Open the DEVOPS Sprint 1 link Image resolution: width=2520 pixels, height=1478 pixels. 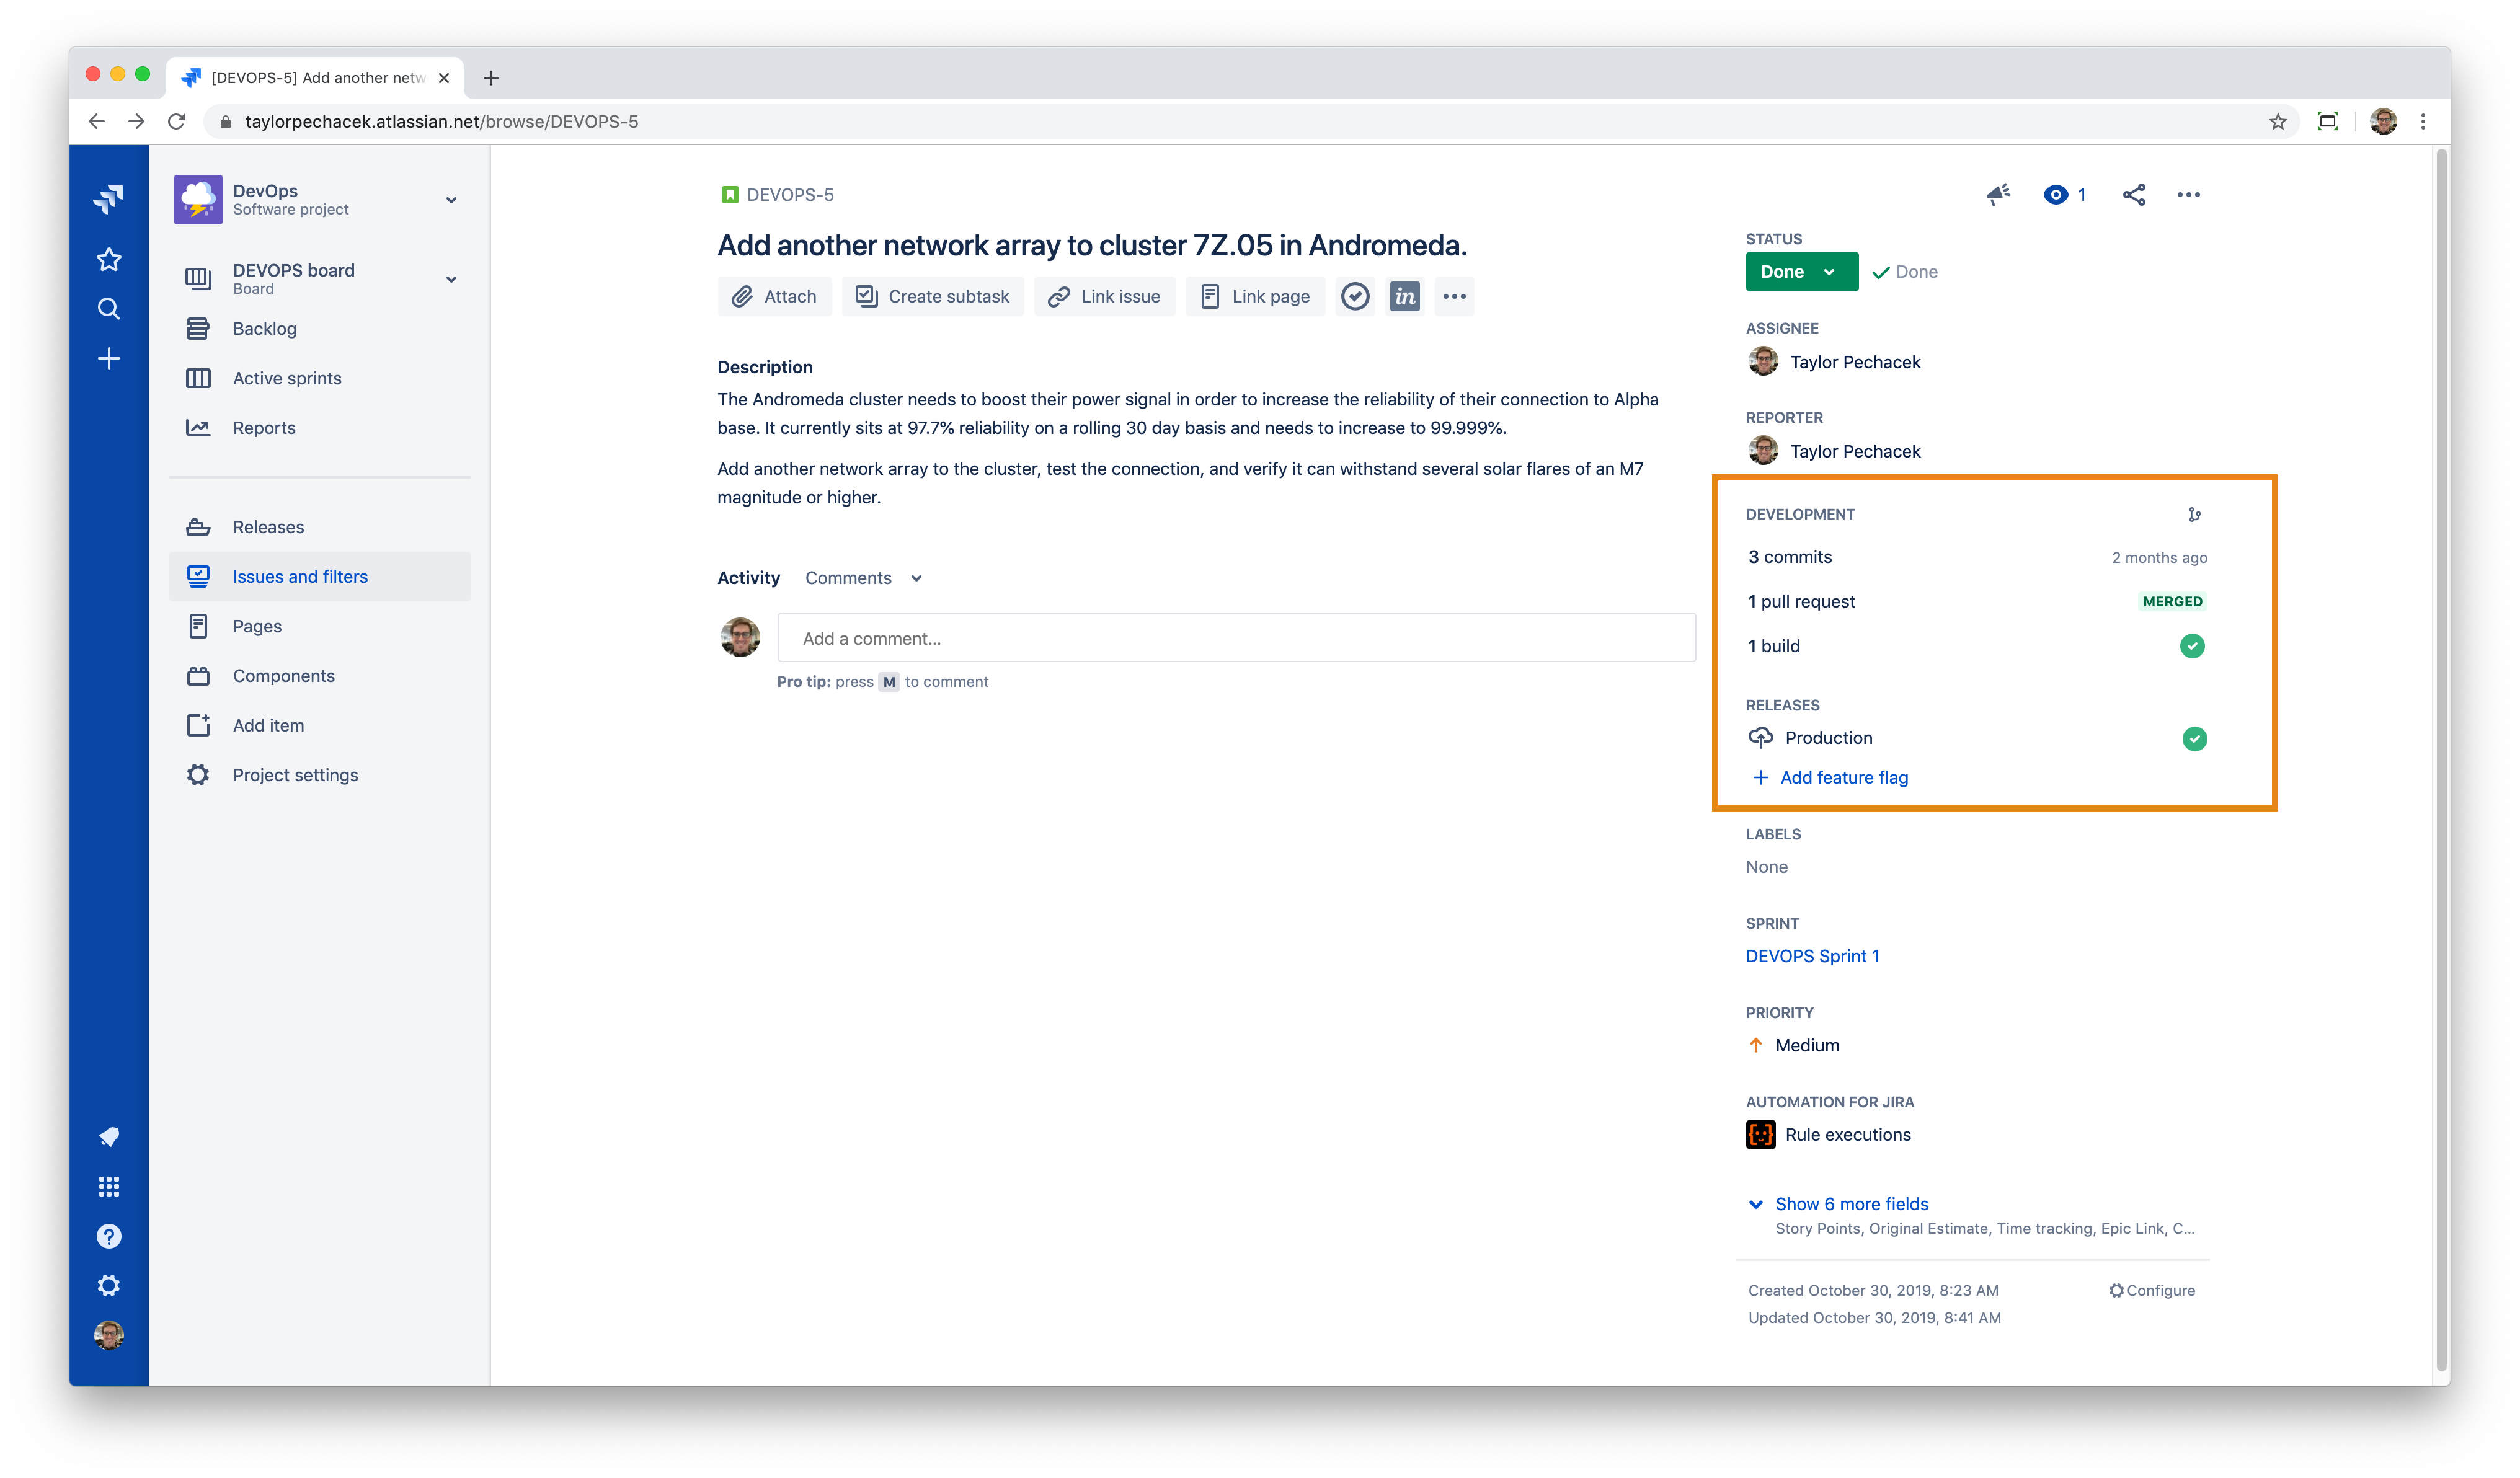(1811, 956)
